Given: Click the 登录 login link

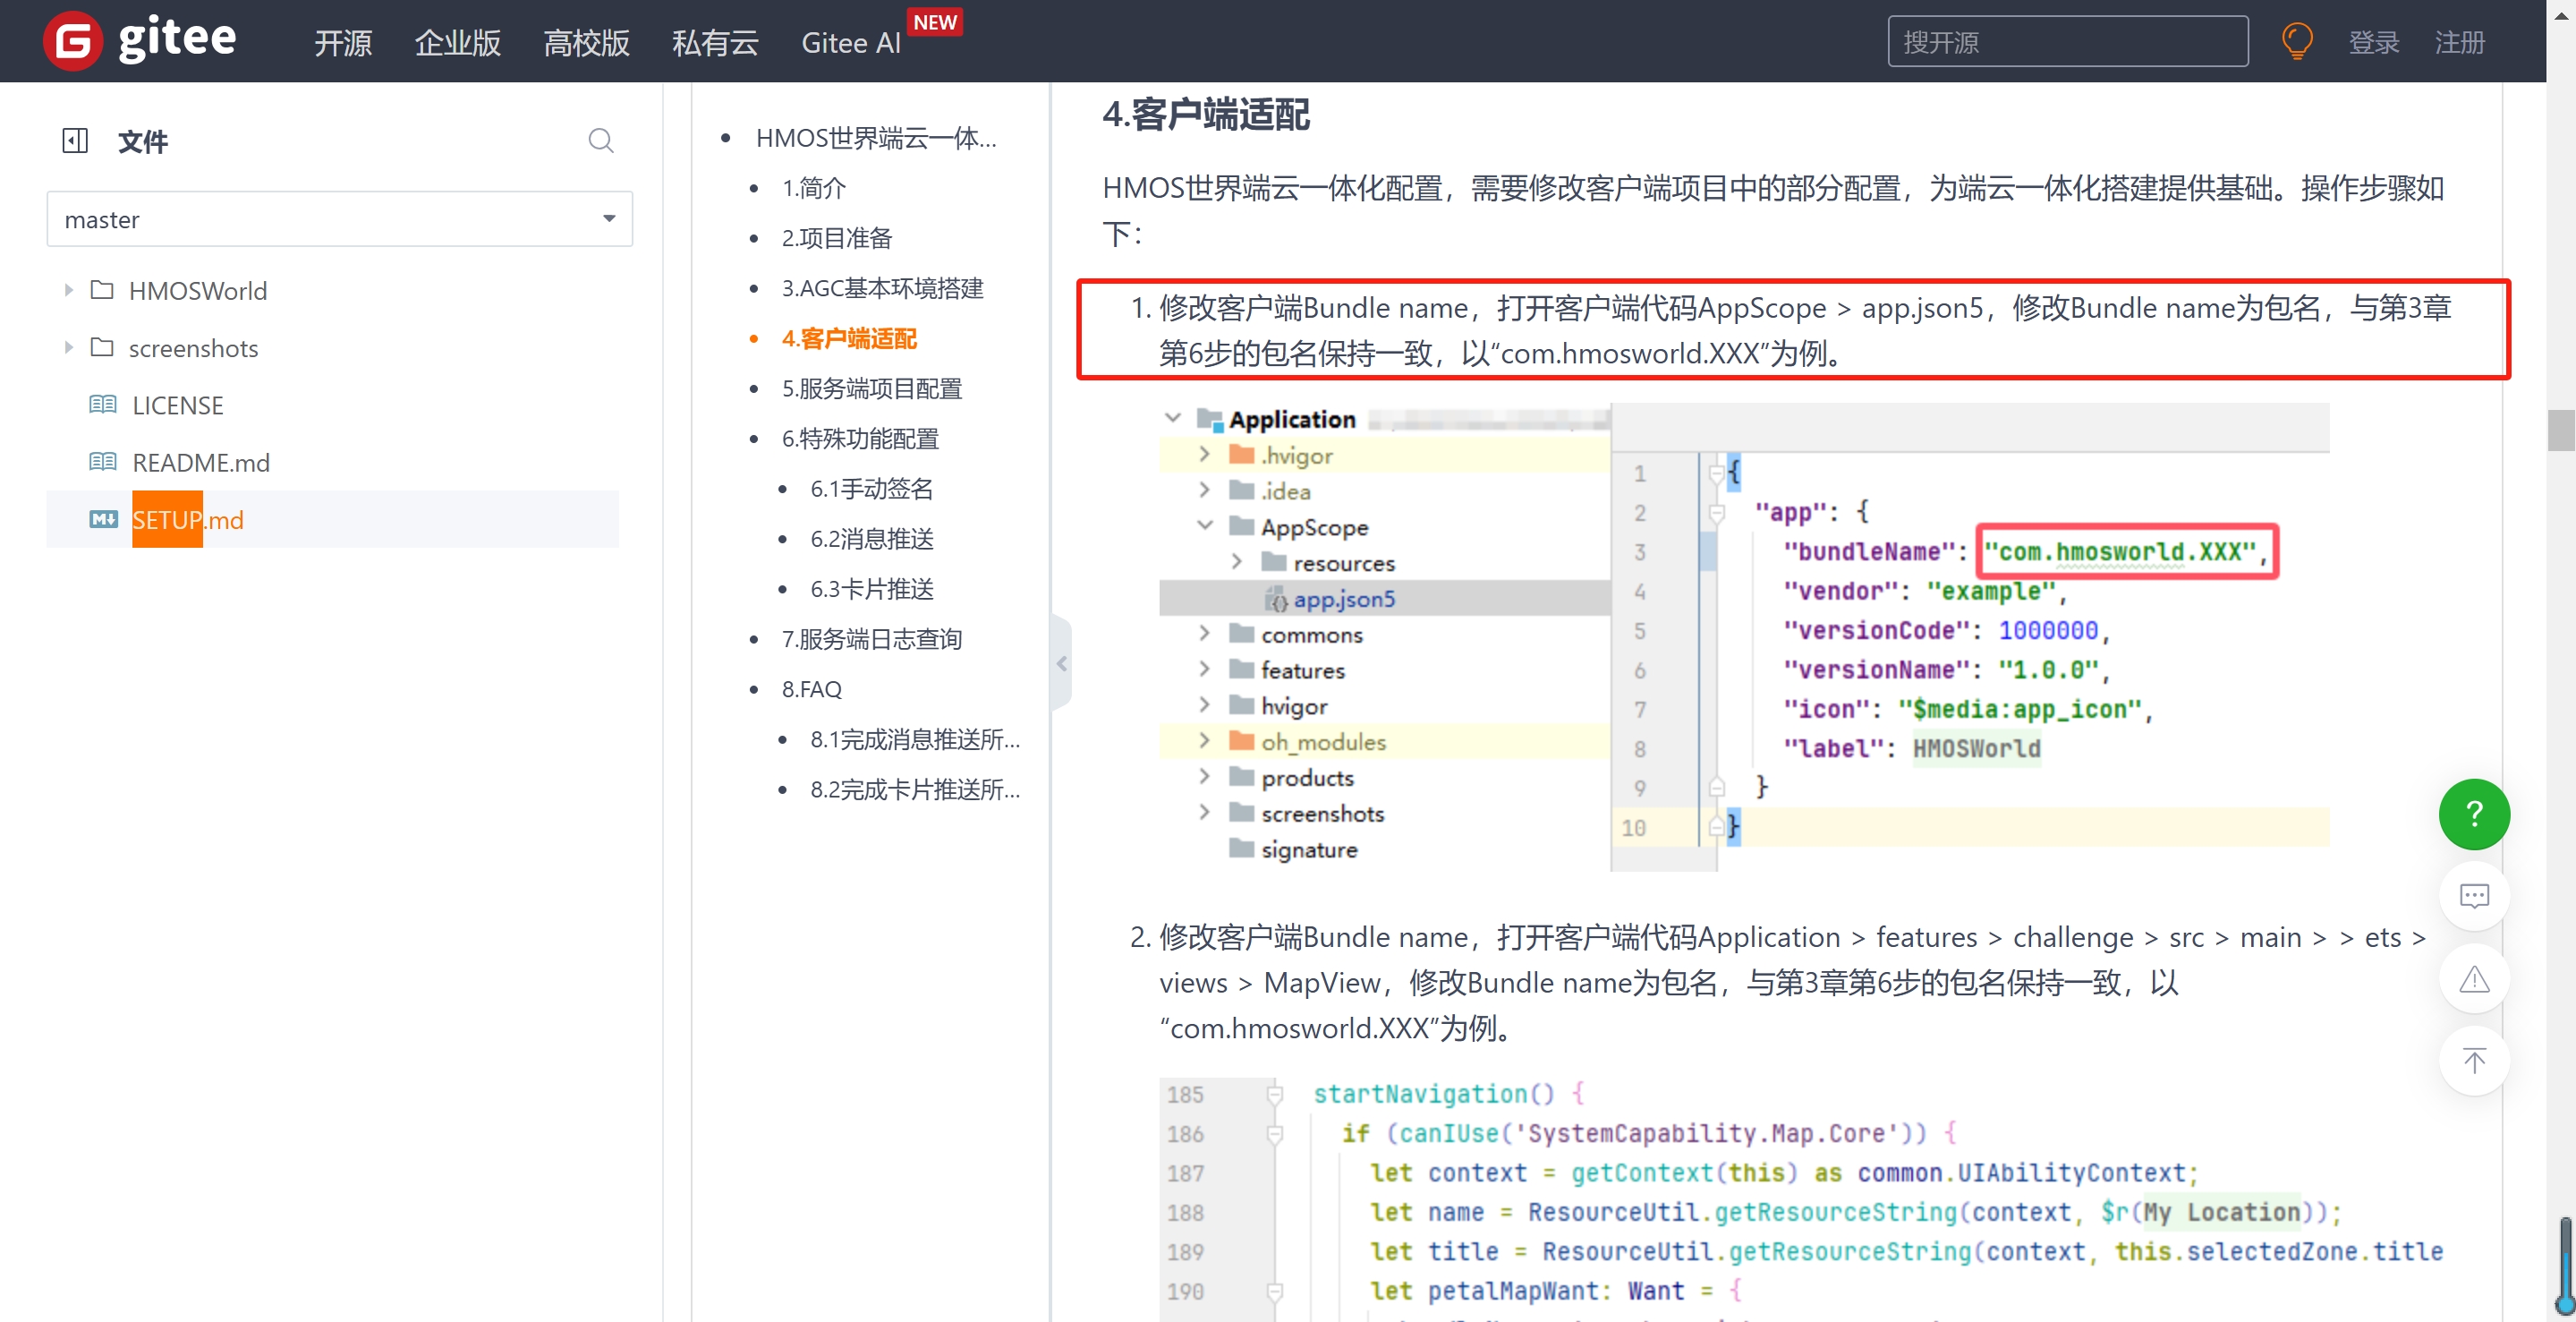Looking at the screenshot, I should tap(2373, 43).
